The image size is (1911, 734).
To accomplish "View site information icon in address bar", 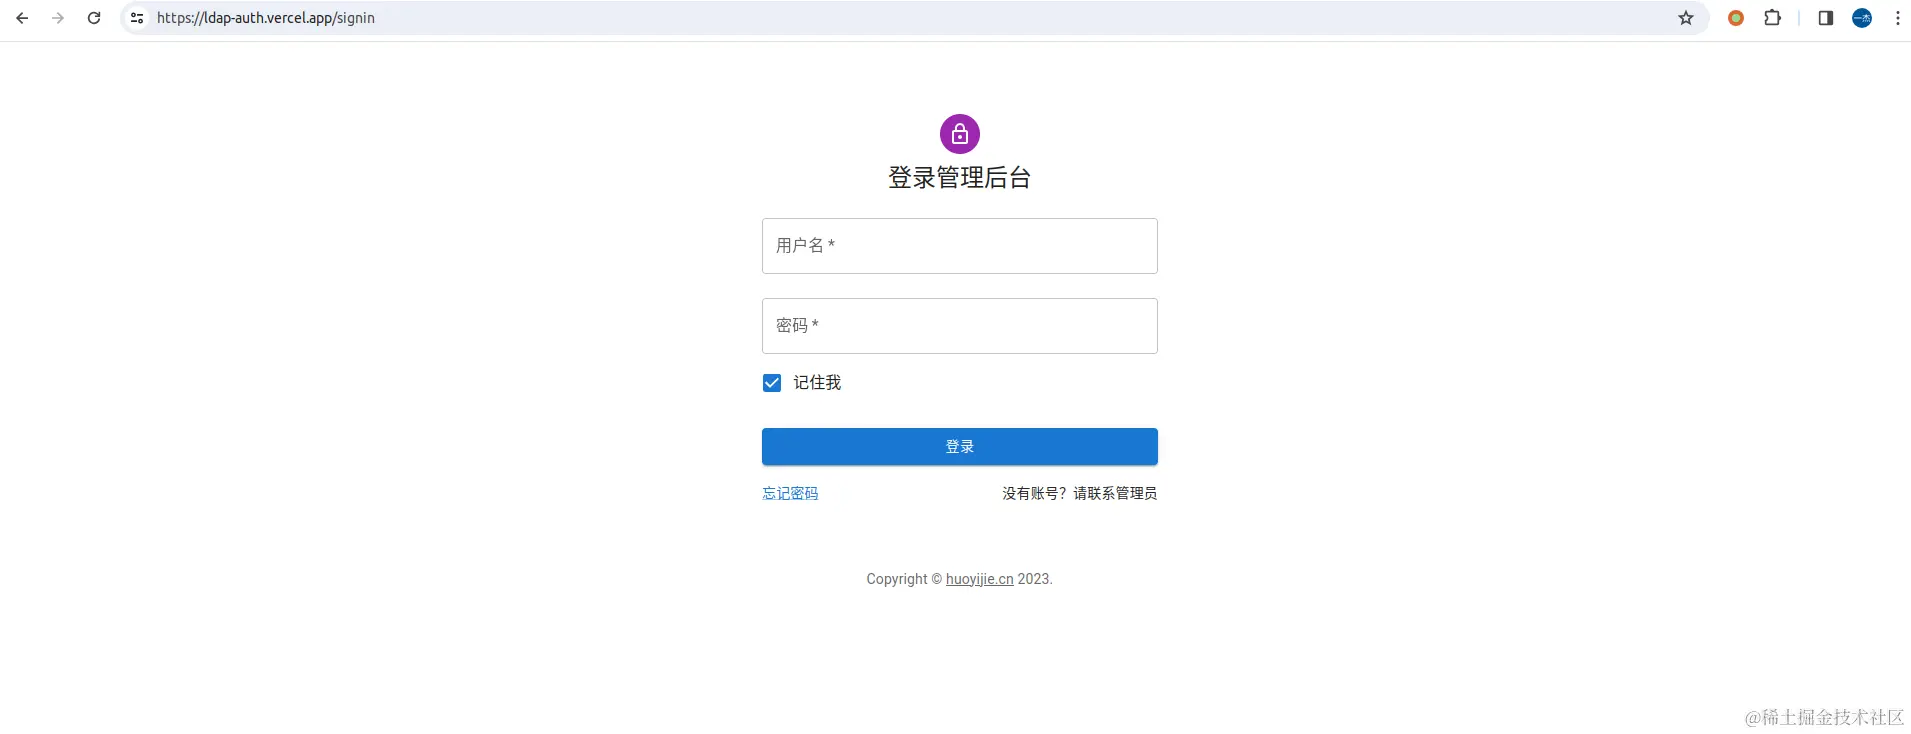I will [x=137, y=18].
